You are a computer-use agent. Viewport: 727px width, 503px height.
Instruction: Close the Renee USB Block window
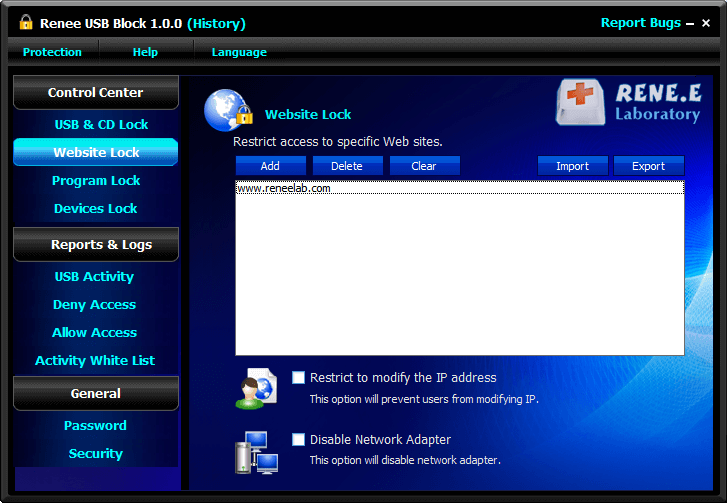tap(706, 23)
